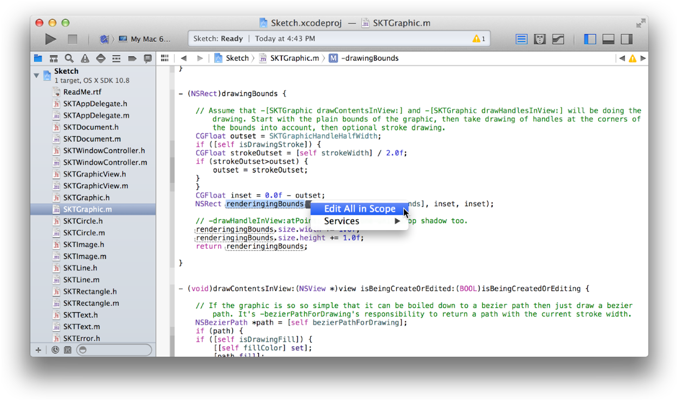Show the Issue navigator
The width and height of the screenshot is (678, 401).
pos(85,58)
